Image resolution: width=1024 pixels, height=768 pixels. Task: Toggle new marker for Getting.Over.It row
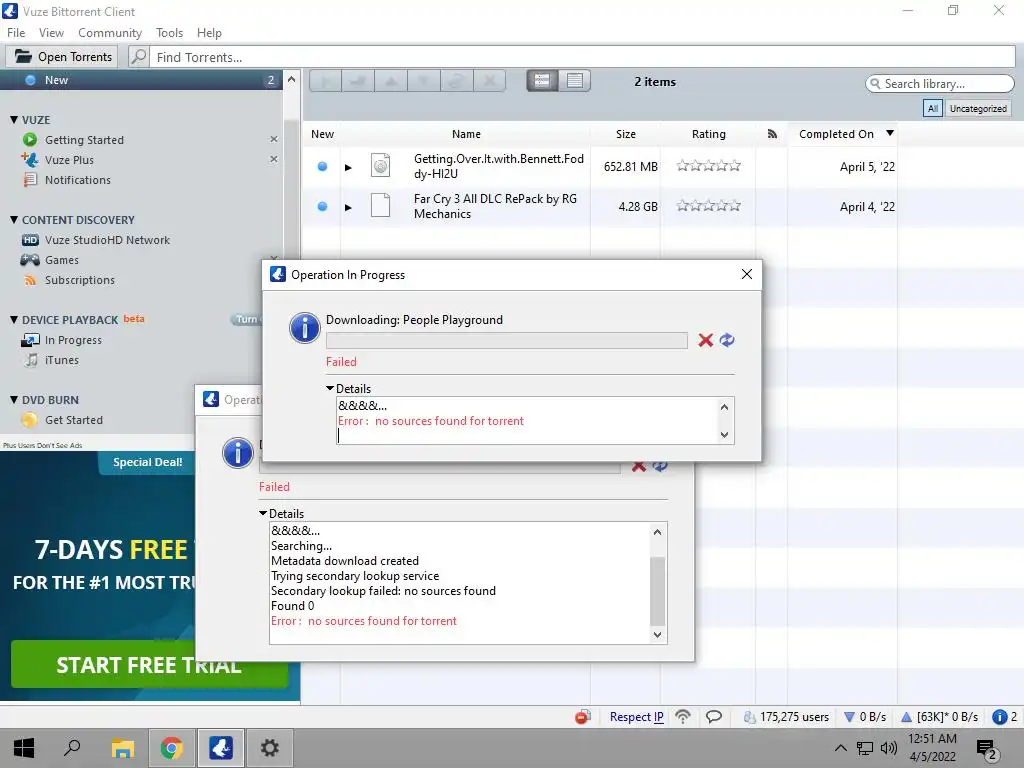pos(322,167)
